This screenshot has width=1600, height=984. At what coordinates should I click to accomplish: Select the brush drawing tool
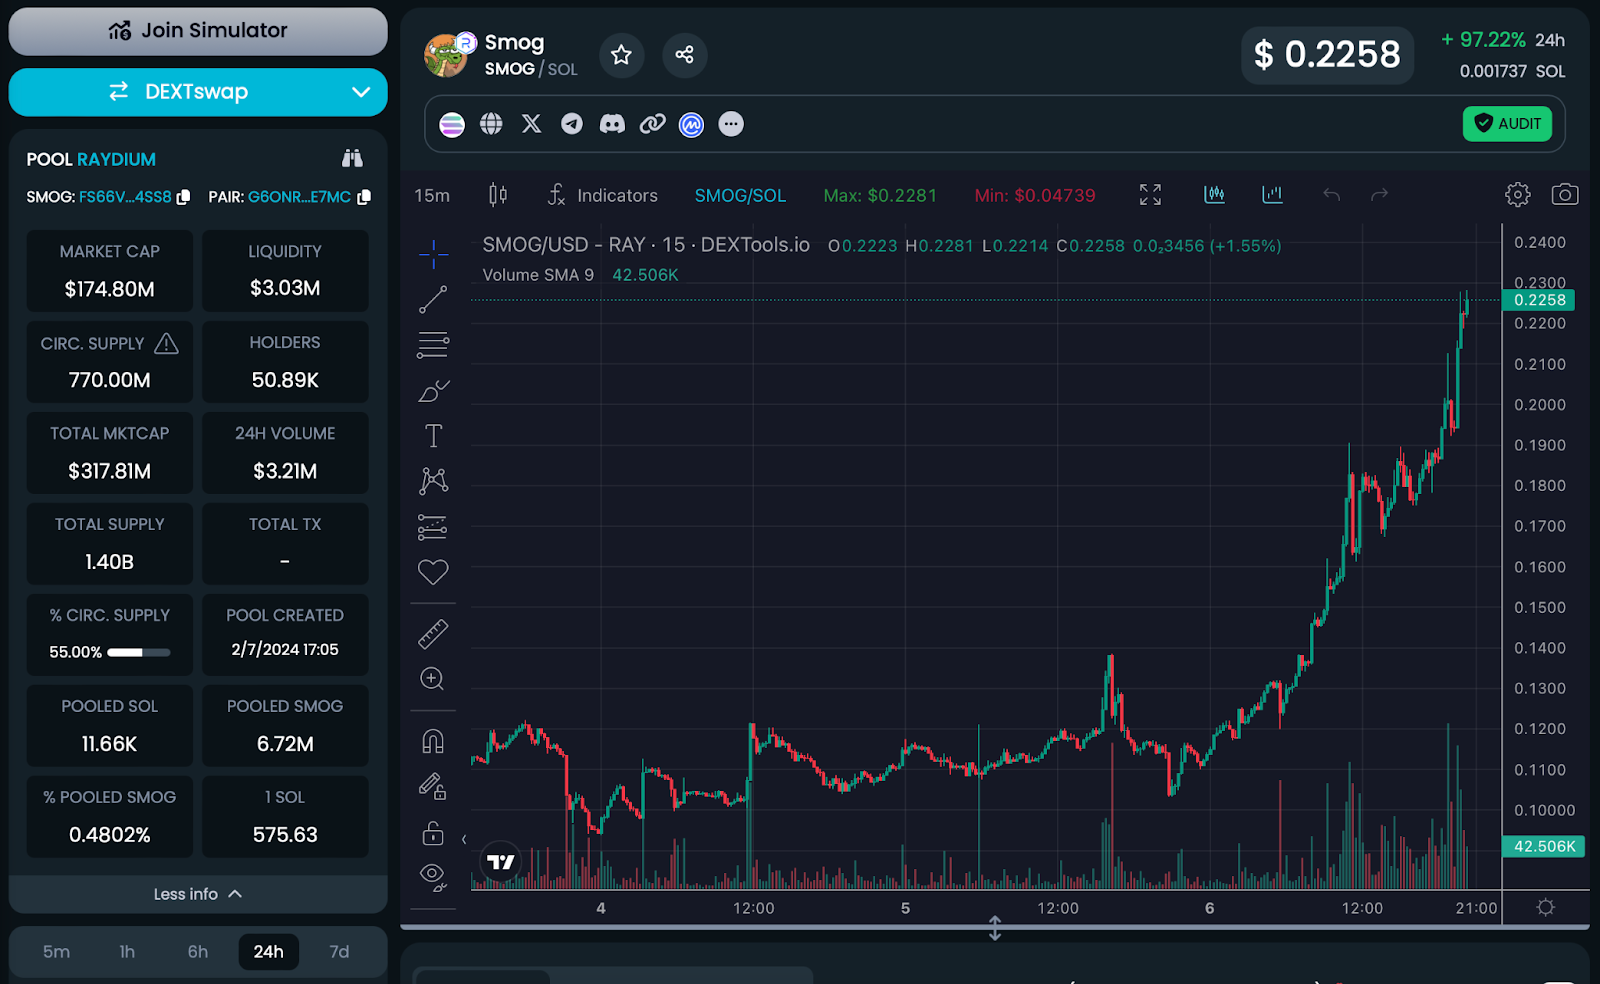coord(433,391)
